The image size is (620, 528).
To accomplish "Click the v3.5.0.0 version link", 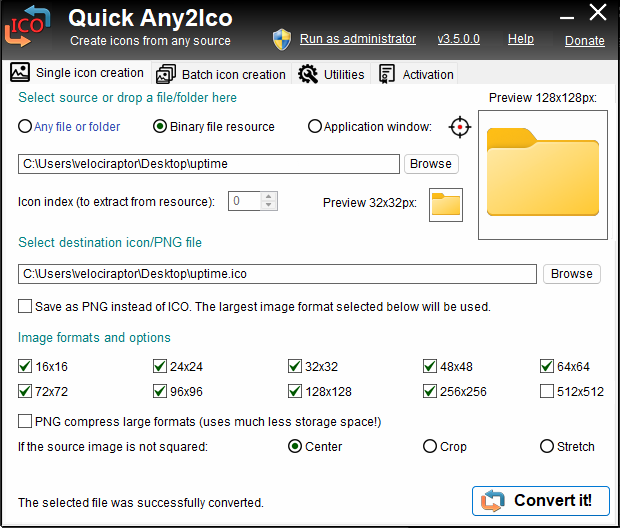I will coord(459,39).
